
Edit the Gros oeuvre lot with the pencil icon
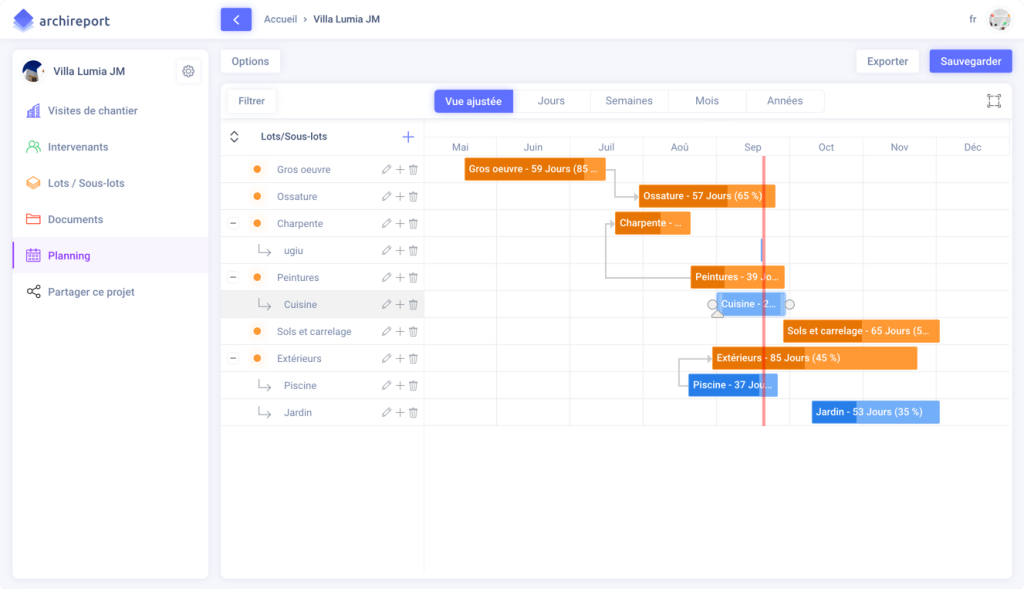[x=386, y=169]
